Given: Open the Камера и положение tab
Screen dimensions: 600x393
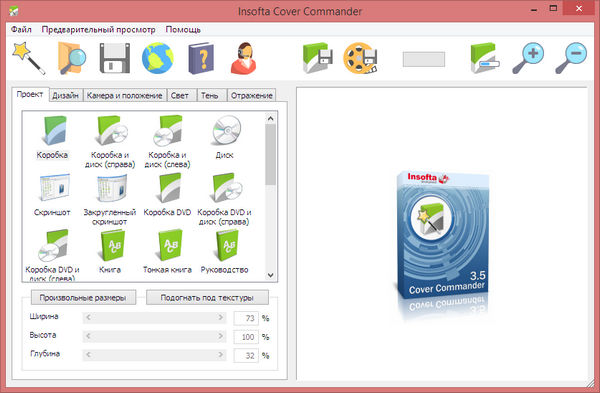Looking at the screenshot, I should click(125, 96).
